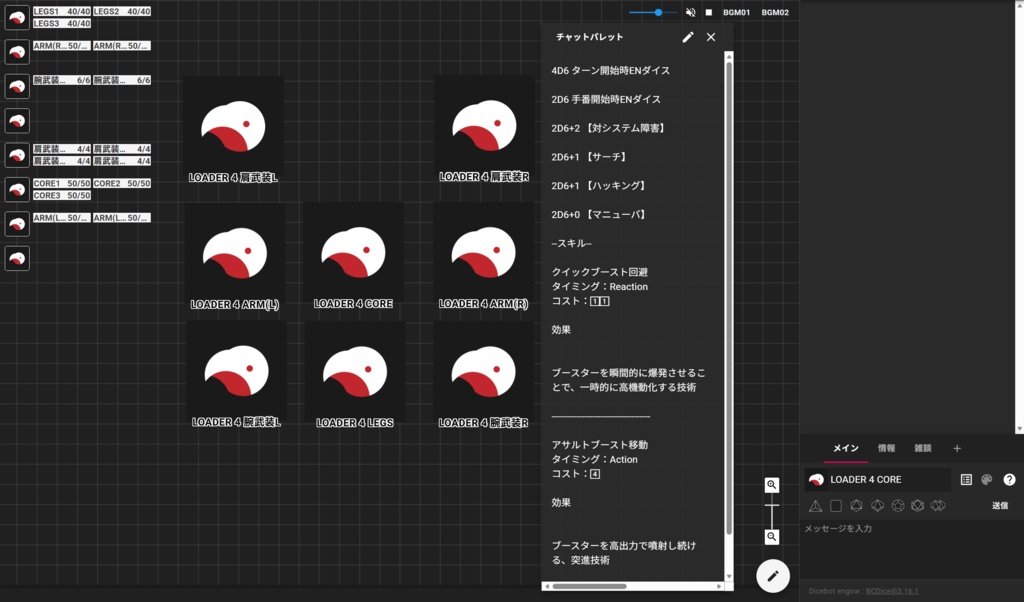This screenshot has width=1024, height=602.
Task: Unmute the BGM speaker icon
Action: click(x=690, y=12)
